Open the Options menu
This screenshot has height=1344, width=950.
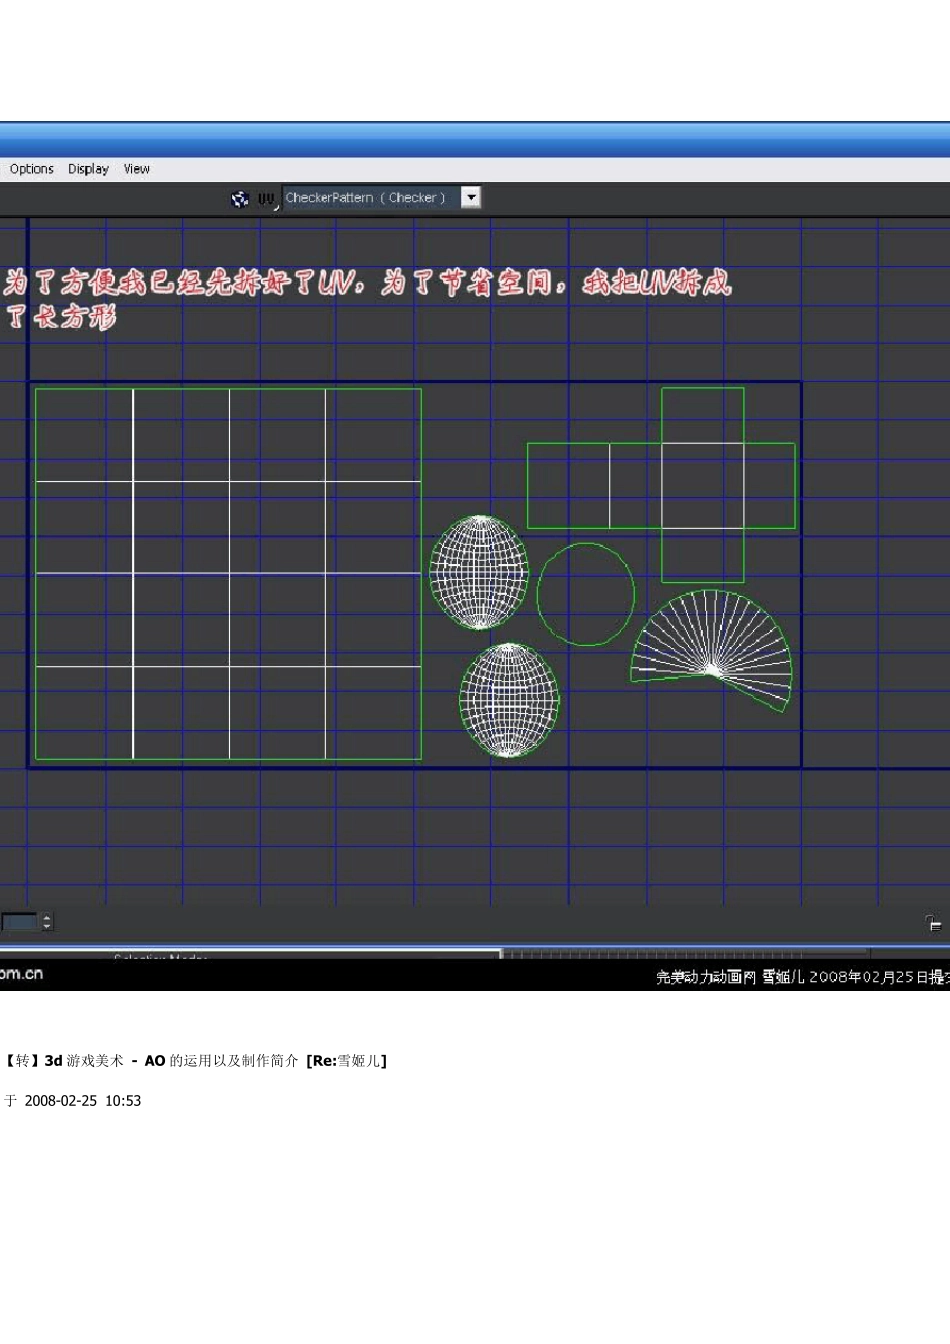coord(32,169)
